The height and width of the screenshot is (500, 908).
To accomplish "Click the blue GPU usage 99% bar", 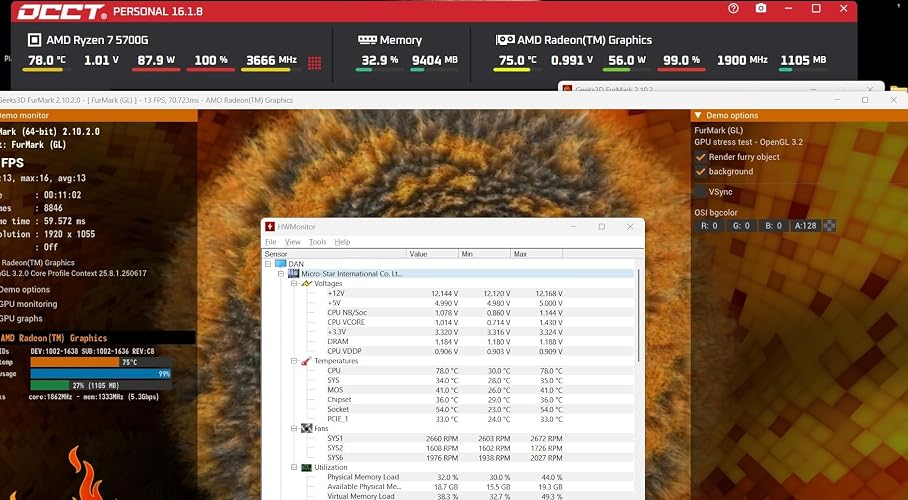I will coord(101,374).
